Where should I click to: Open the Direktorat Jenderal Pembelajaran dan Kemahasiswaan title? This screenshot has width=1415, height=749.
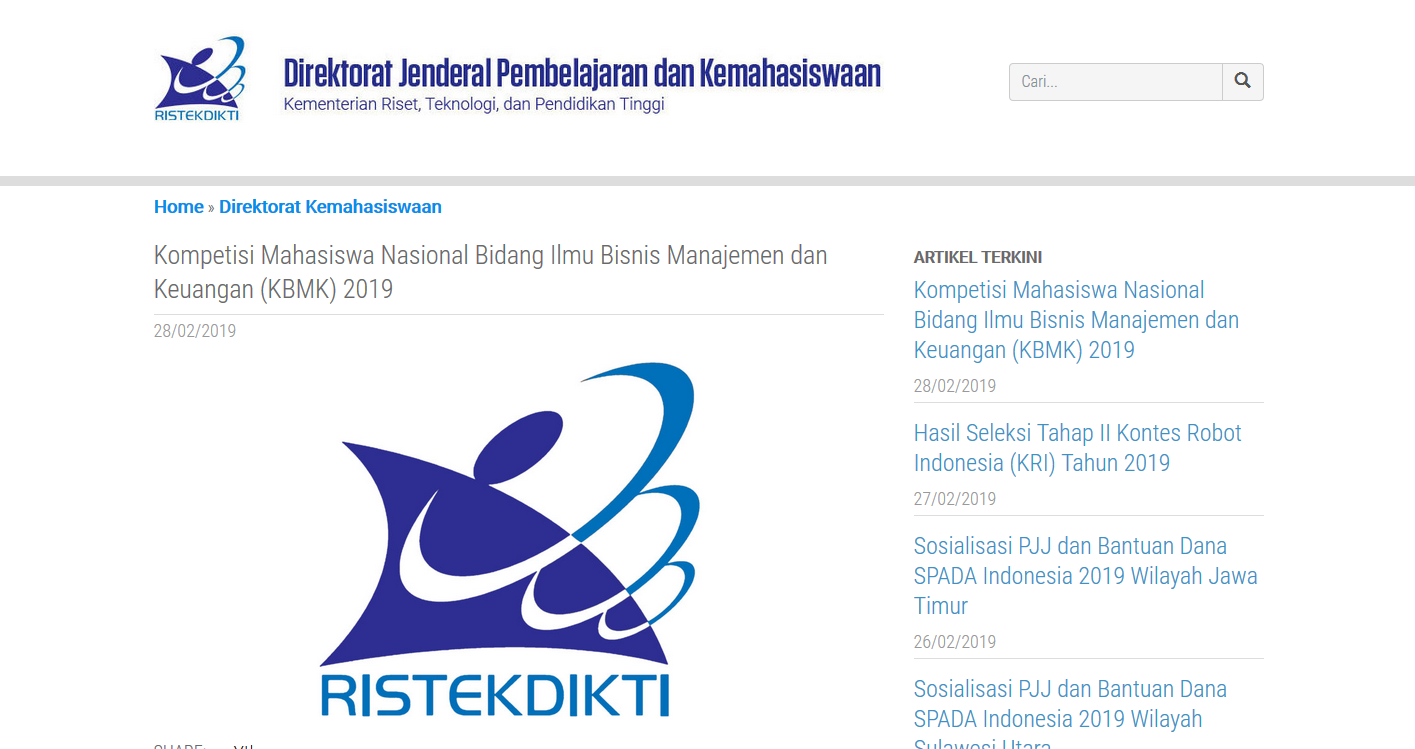(x=582, y=73)
